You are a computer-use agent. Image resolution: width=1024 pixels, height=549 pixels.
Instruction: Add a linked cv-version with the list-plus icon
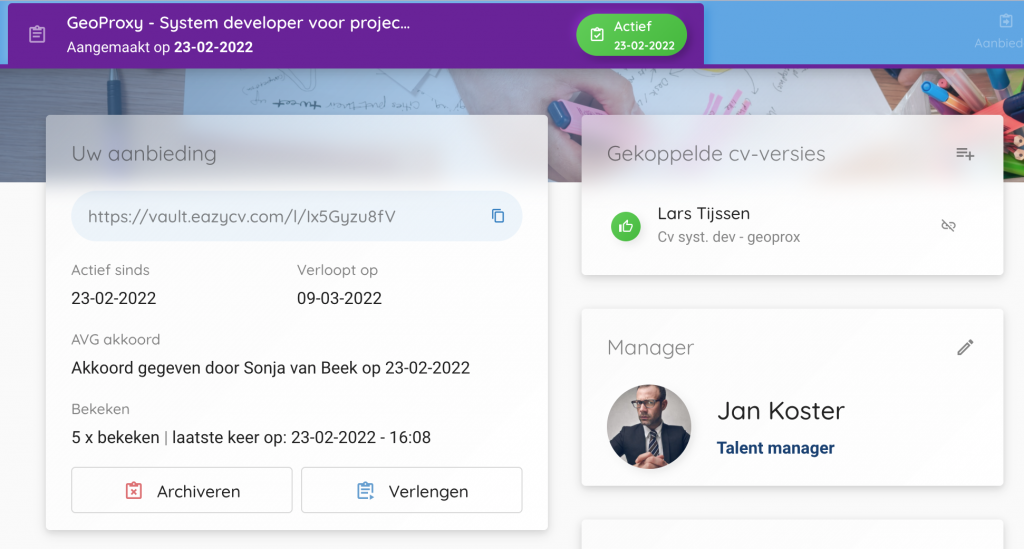pyautogui.click(x=964, y=154)
